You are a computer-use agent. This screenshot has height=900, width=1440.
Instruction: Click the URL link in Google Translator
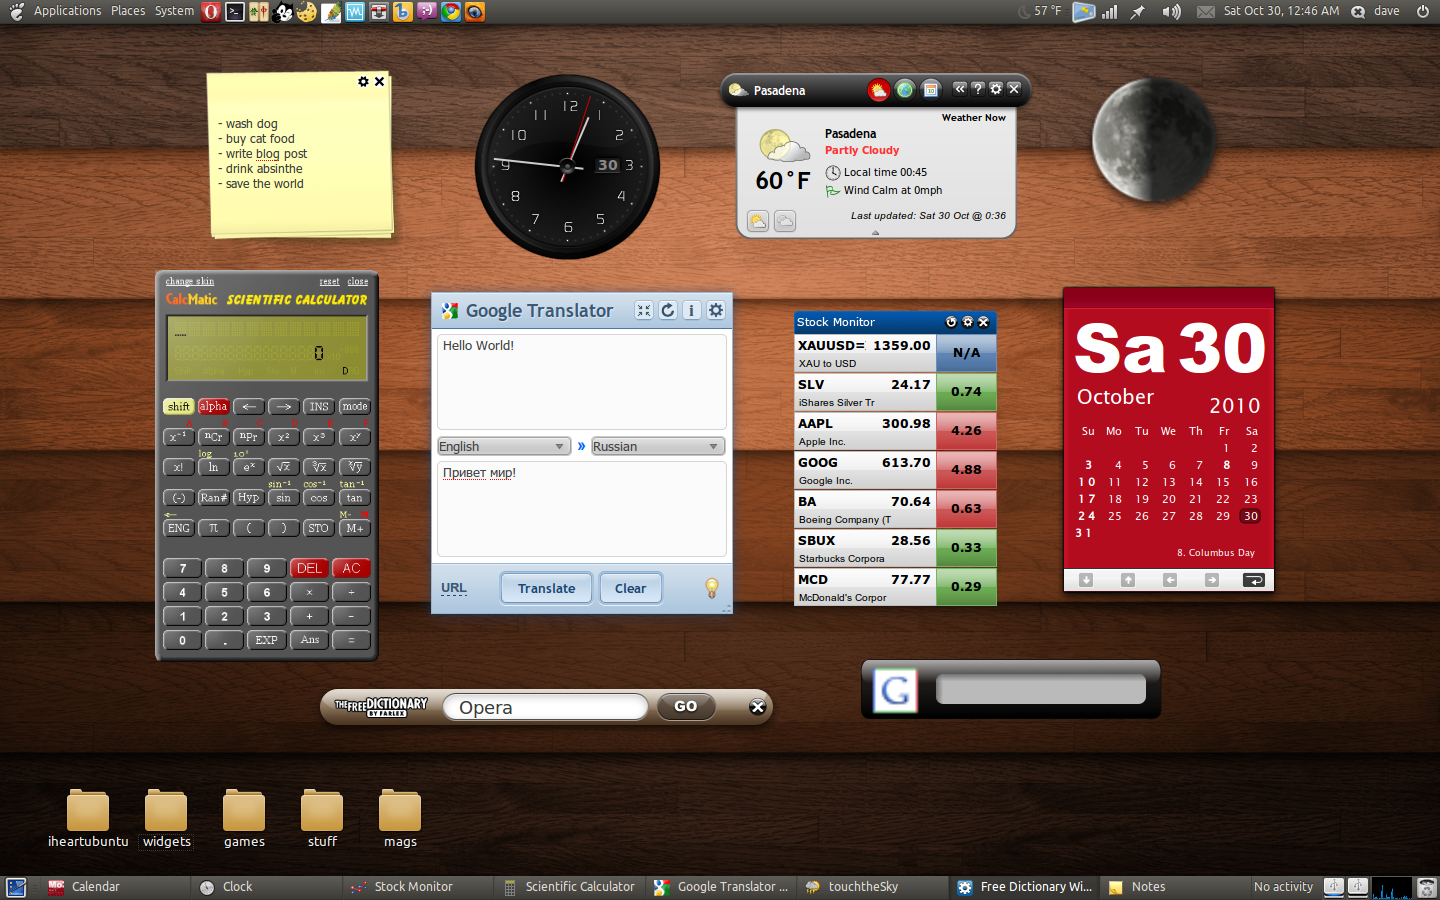[x=454, y=588]
